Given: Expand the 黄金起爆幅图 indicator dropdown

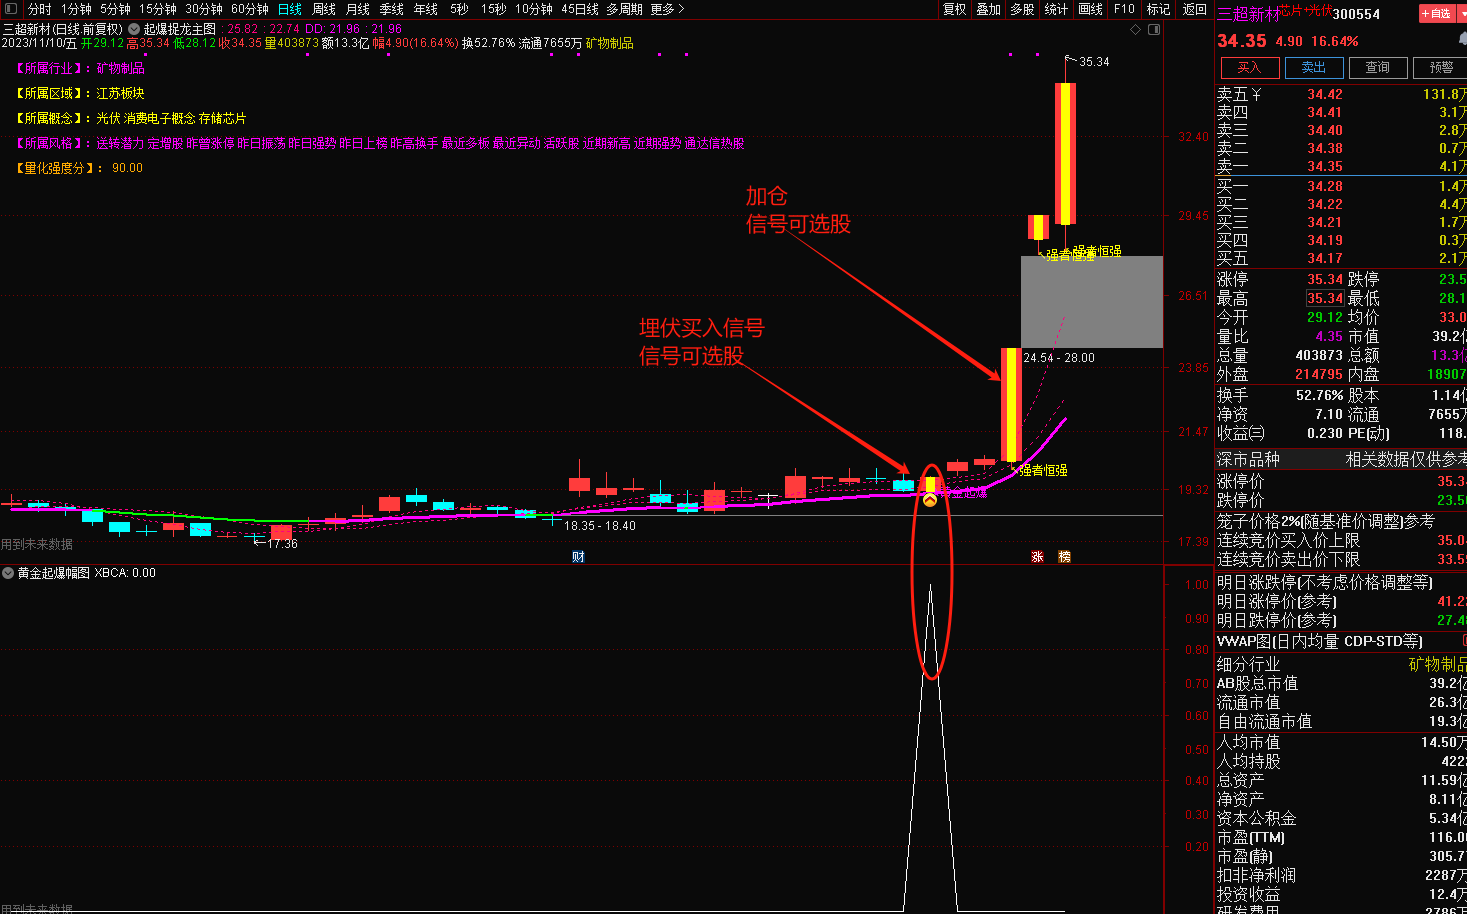Looking at the screenshot, I should pyautogui.click(x=8, y=573).
